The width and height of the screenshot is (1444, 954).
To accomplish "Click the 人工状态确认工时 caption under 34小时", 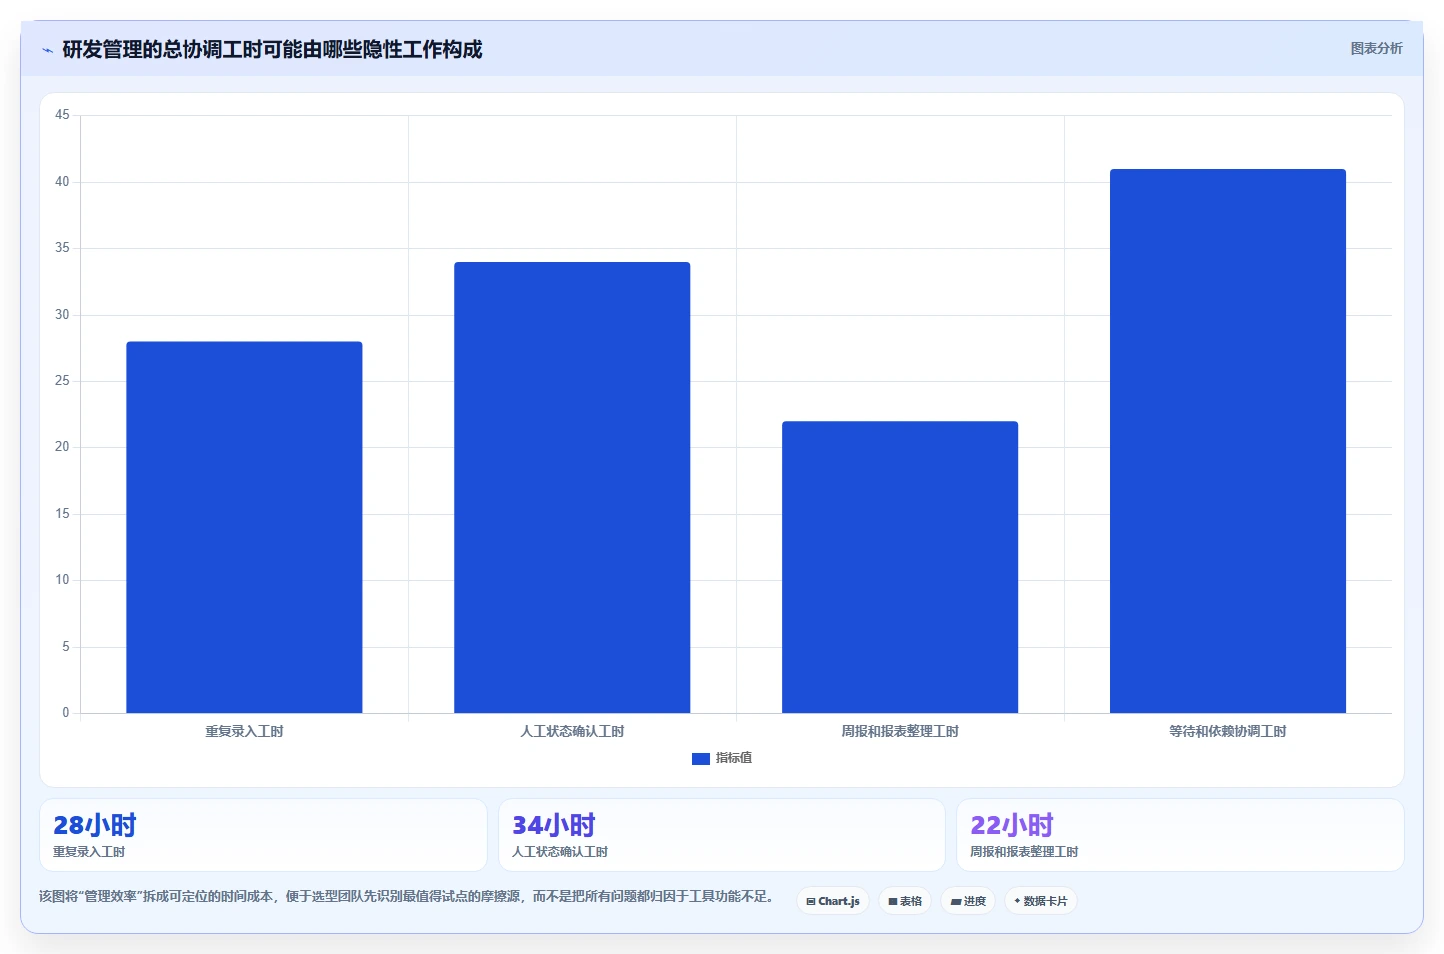I will tap(560, 852).
